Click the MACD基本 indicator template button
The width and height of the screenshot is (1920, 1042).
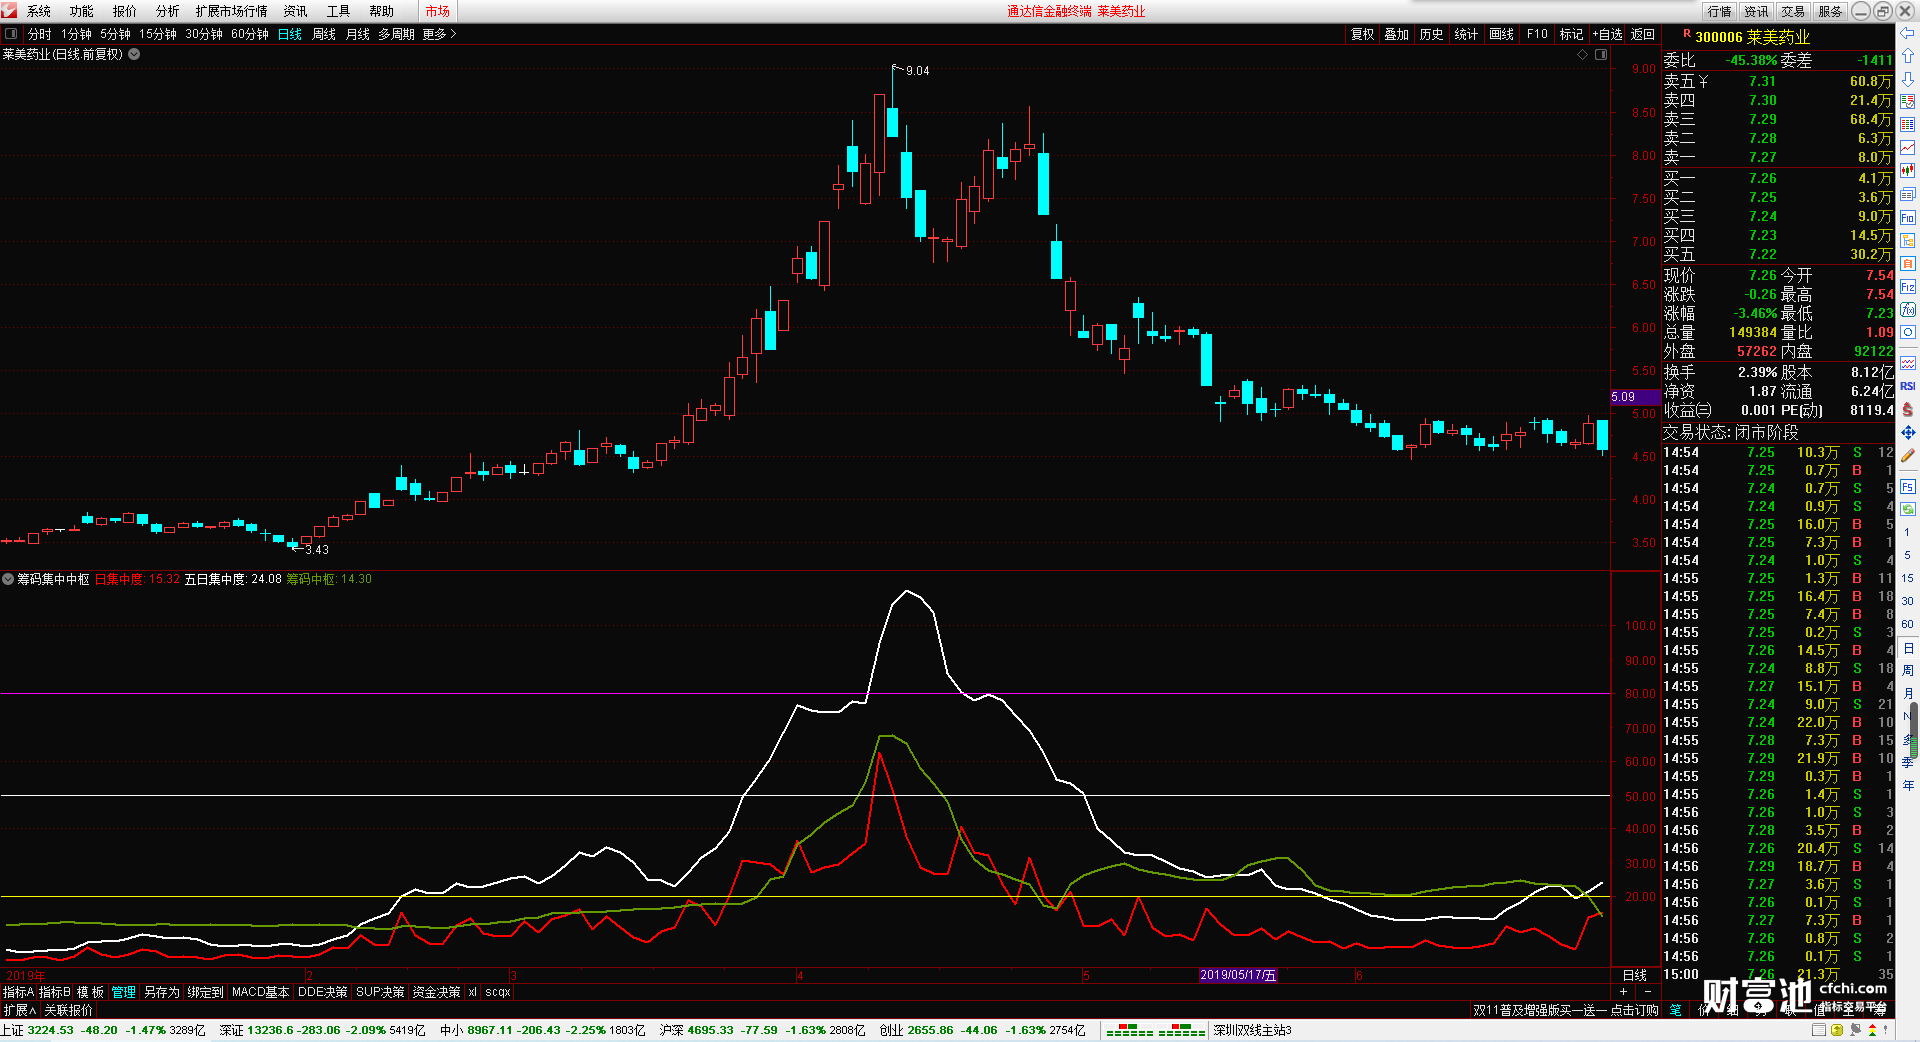coord(260,992)
